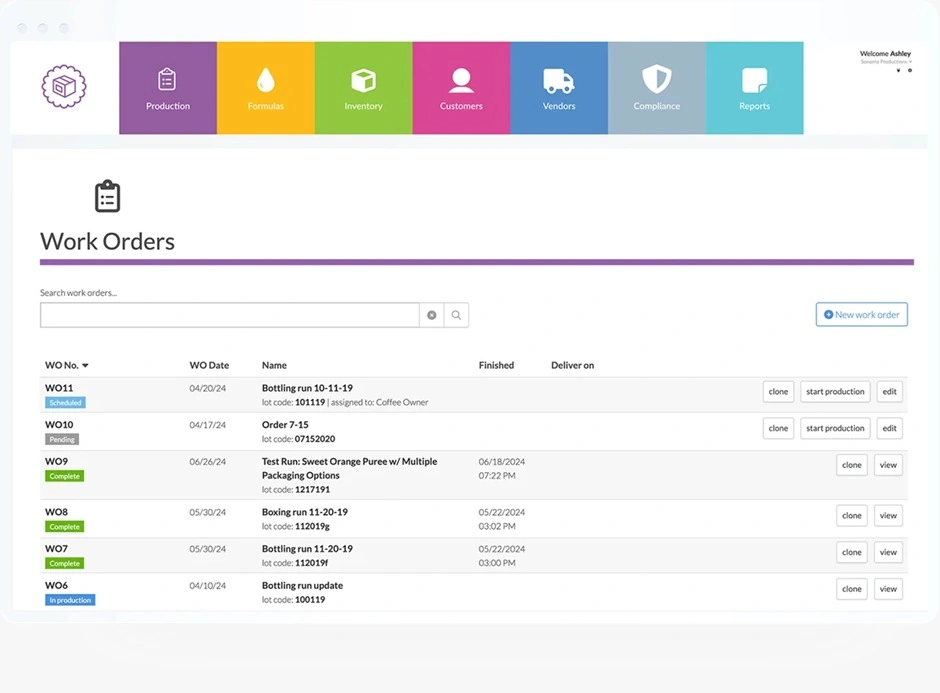This screenshot has width=940, height=693.
Task: Sort by WO No. column arrow
Action: (85, 366)
